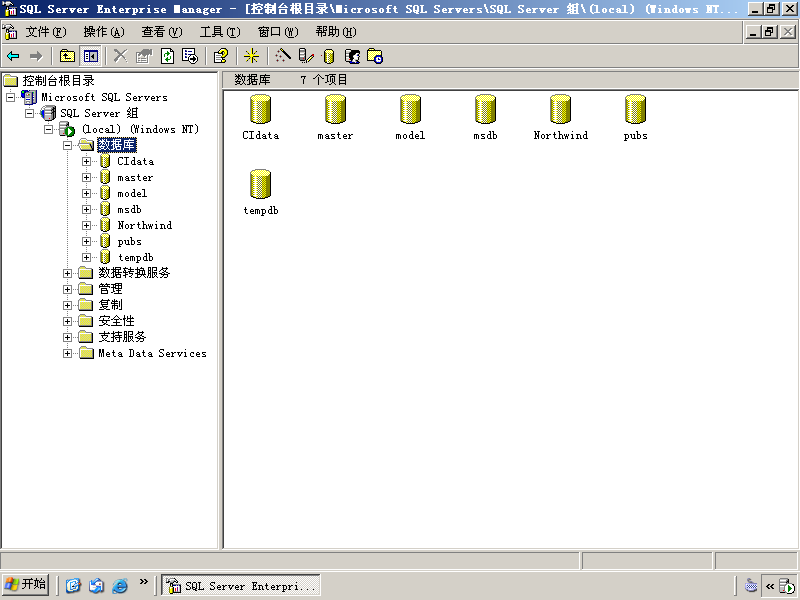Select 控制台根目录 in the tree
Image resolution: width=800 pixels, height=600 pixels.
58,81
